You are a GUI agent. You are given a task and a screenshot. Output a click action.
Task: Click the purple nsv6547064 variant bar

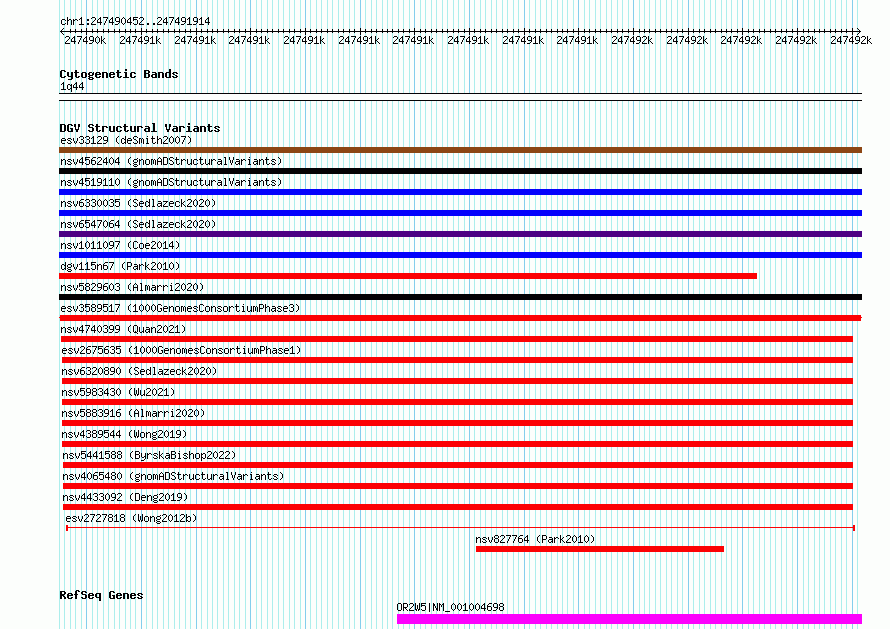coord(460,234)
